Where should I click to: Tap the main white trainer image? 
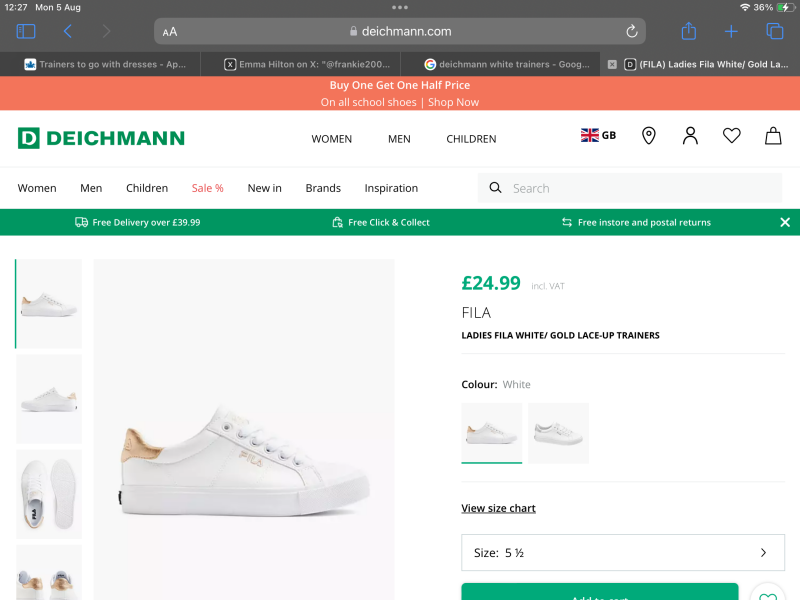(x=244, y=430)
